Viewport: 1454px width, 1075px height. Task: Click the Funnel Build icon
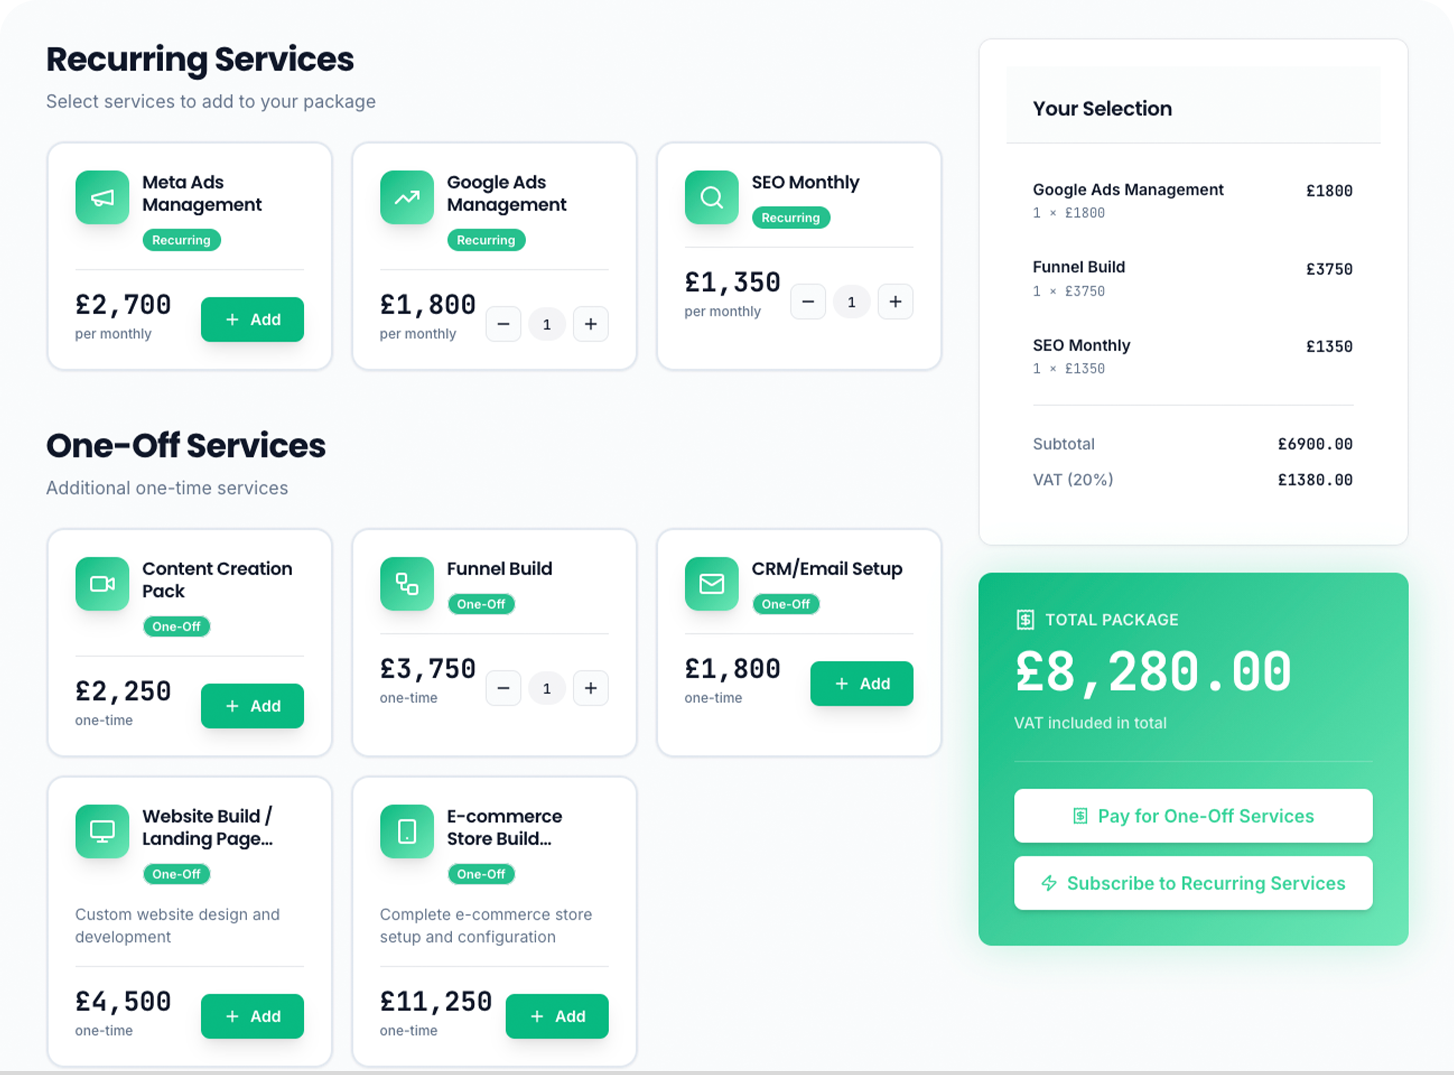tap(407, 583)
